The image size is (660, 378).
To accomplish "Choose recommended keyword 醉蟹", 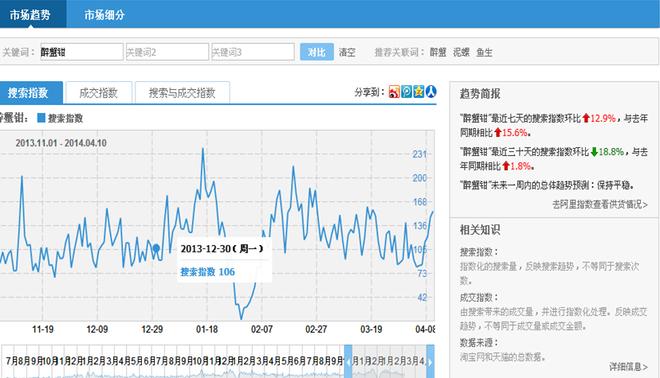I will [x=438, y=52].
